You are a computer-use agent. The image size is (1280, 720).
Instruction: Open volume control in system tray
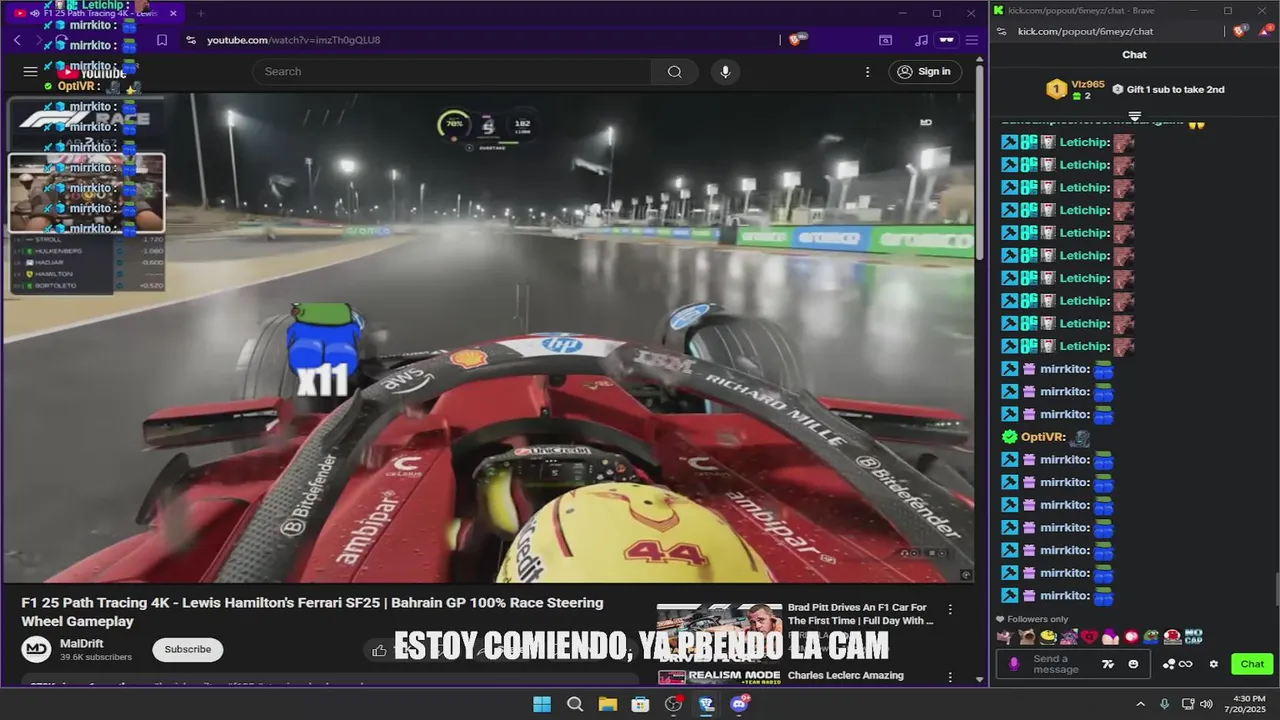click(1207, 704)
